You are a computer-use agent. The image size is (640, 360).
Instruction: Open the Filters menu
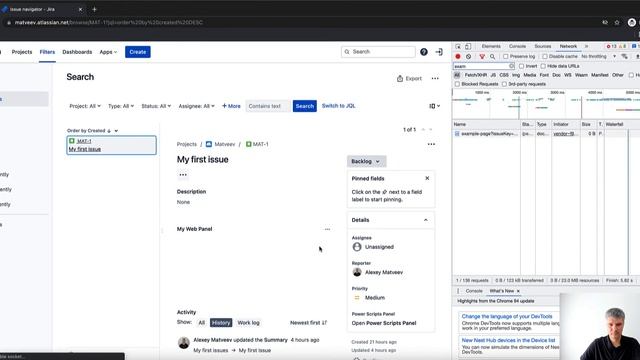pos(47,52)
